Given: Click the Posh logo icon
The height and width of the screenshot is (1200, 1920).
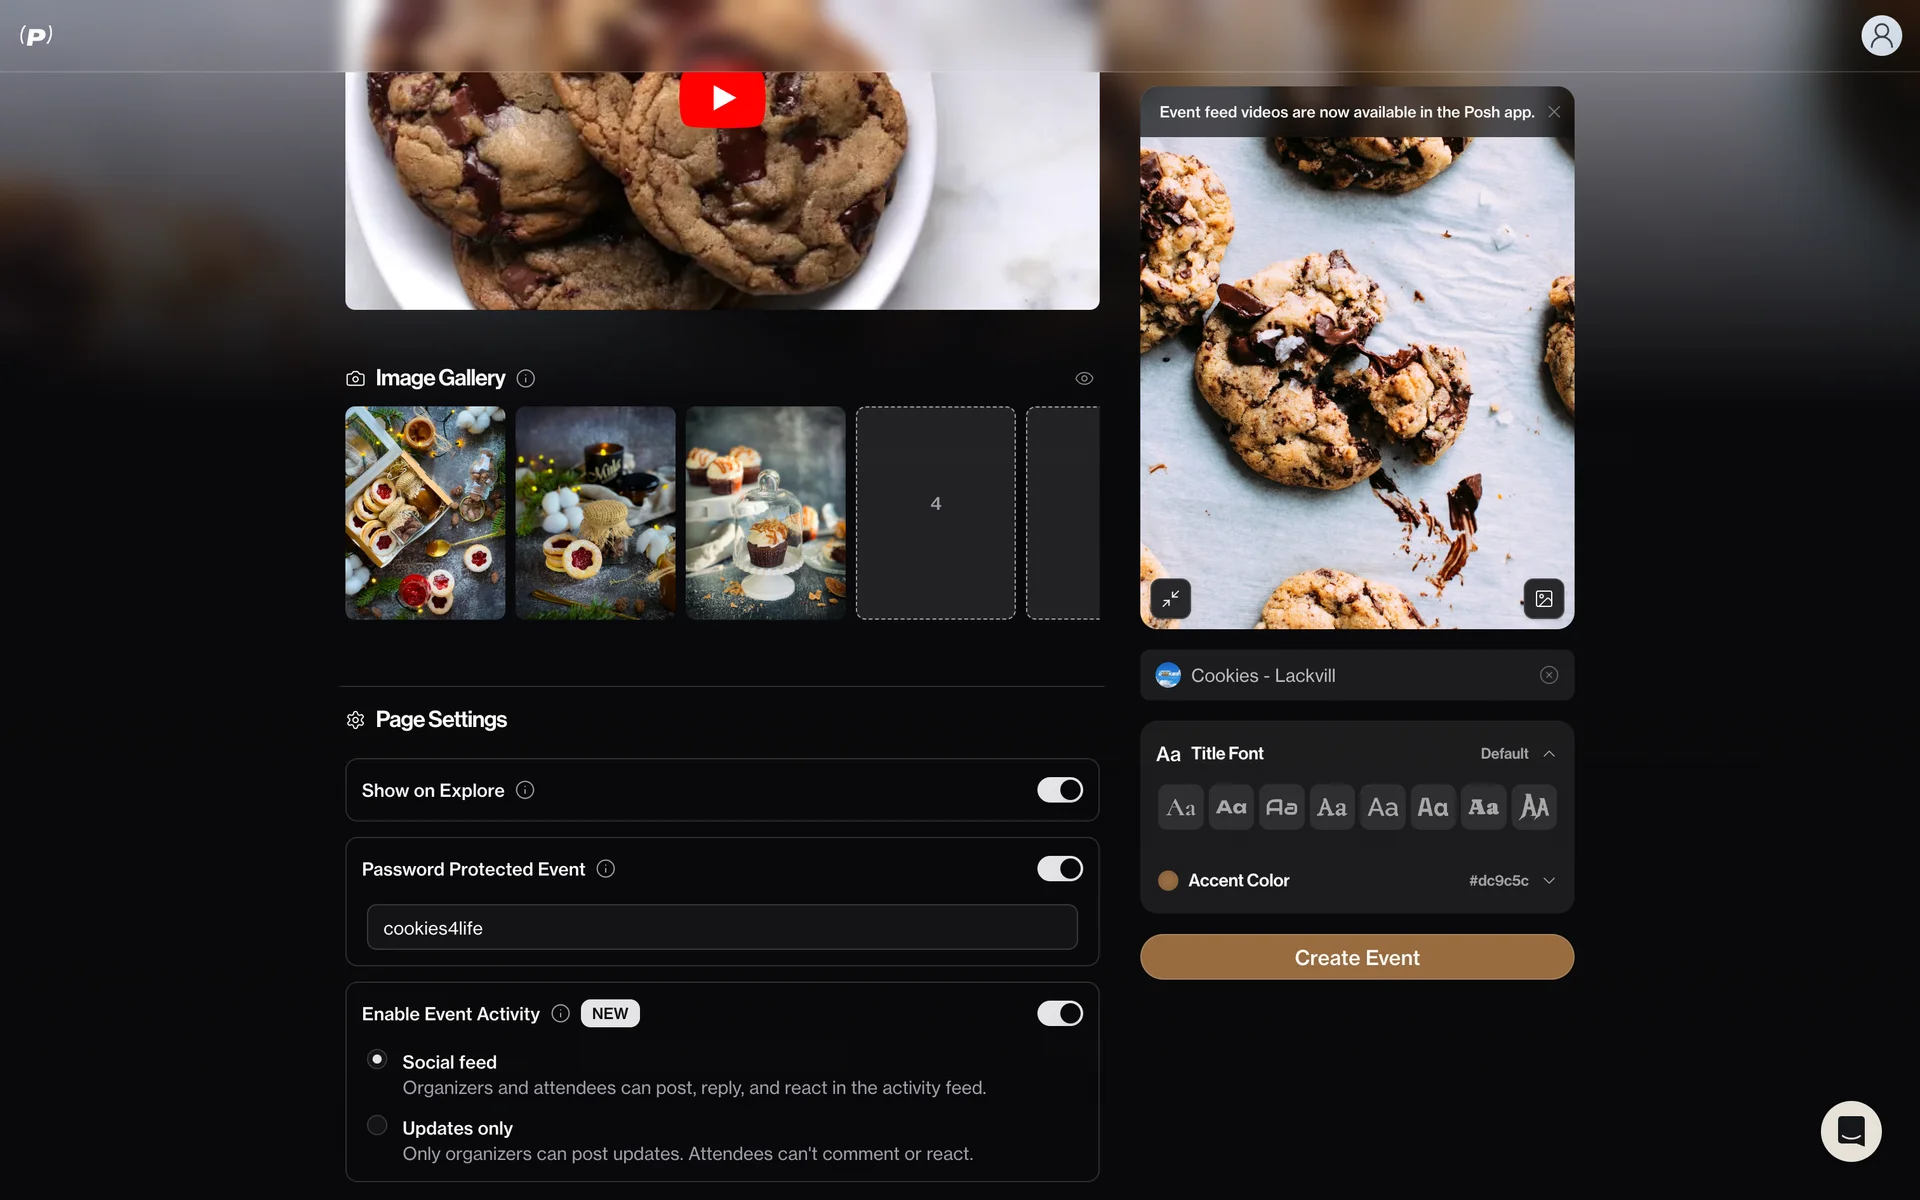Looking at the screenshot, I should [x=36, y=36].
